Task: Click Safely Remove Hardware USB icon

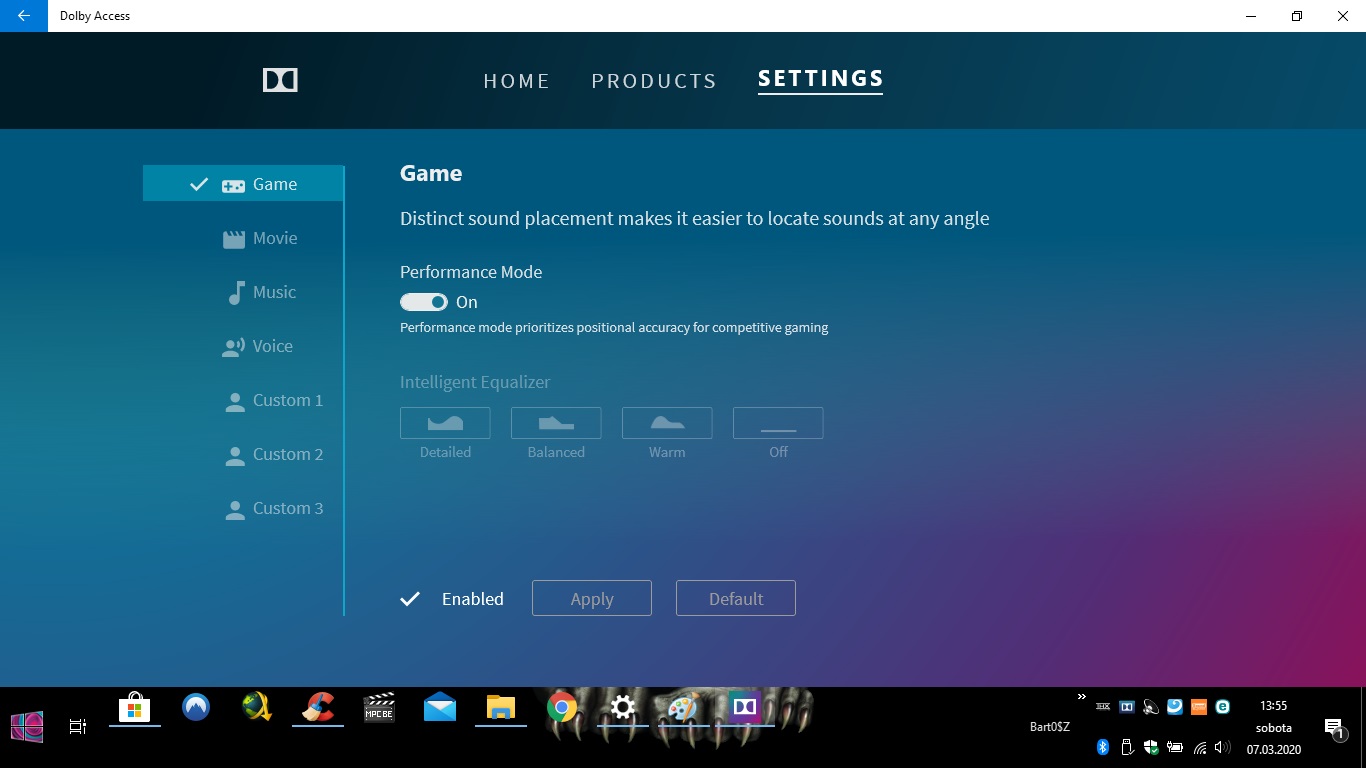Action: pos(1127,747)
